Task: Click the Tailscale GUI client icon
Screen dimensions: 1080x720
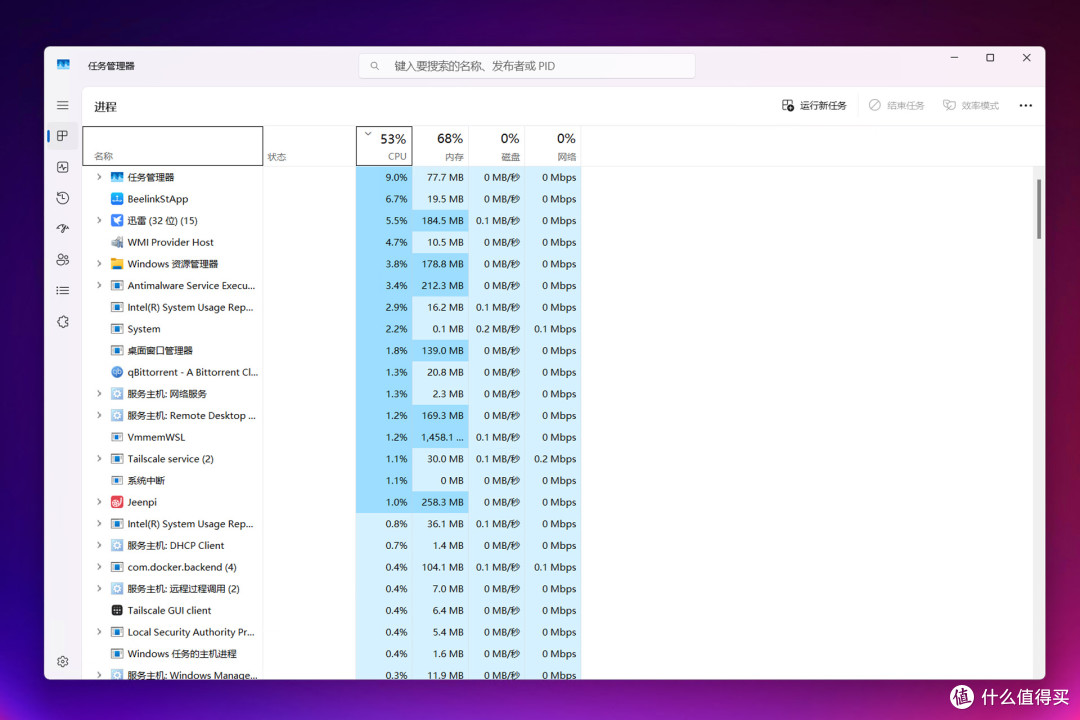Action: pos(117,610)
